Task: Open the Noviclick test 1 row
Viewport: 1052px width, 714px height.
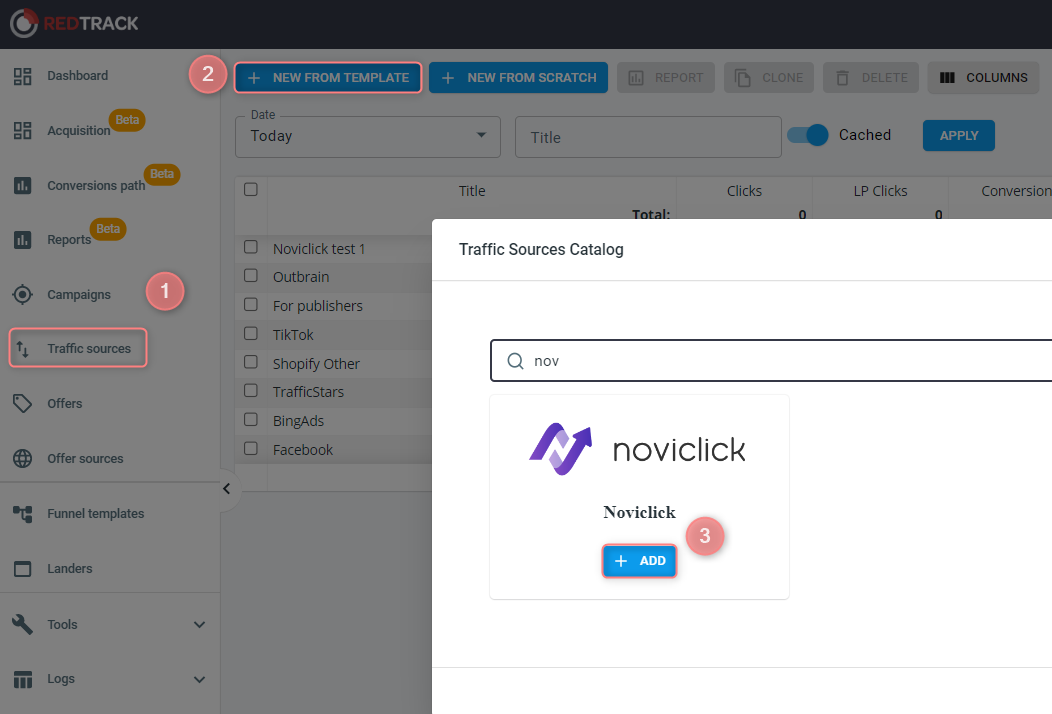Action: (319, 249)
